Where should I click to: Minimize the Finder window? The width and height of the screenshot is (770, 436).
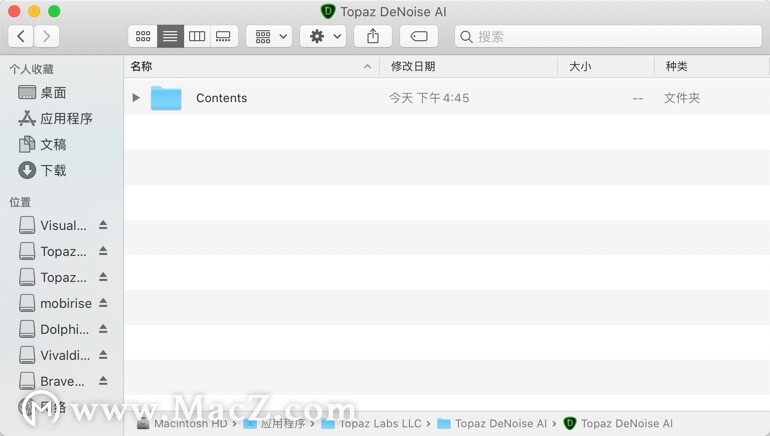click(34, 11)
